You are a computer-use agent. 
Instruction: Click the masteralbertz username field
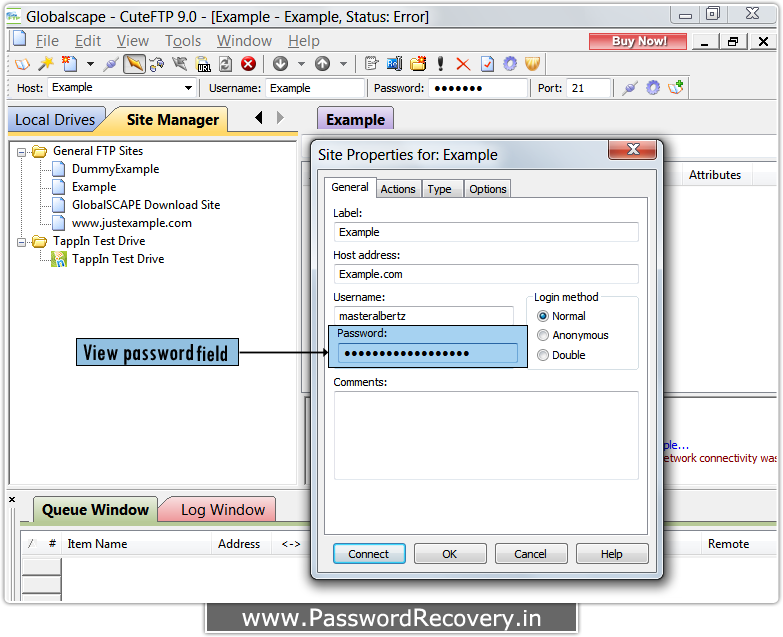(x=423, y=316)
